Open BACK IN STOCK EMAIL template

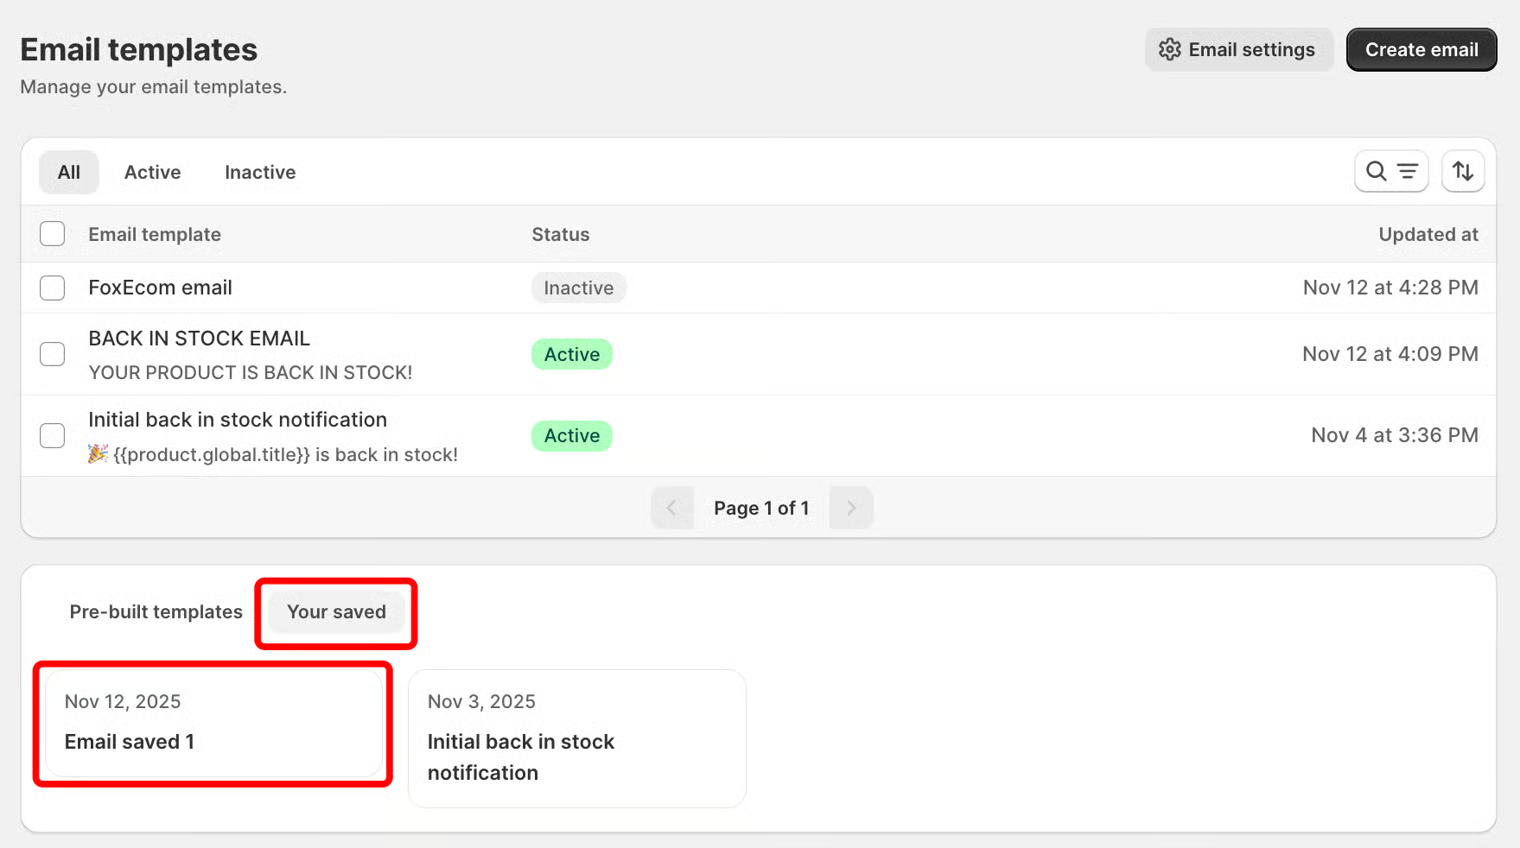(199, 339)
